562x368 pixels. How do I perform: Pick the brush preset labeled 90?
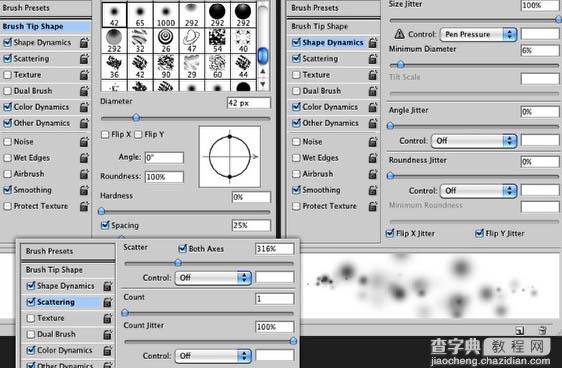point(166,67)
